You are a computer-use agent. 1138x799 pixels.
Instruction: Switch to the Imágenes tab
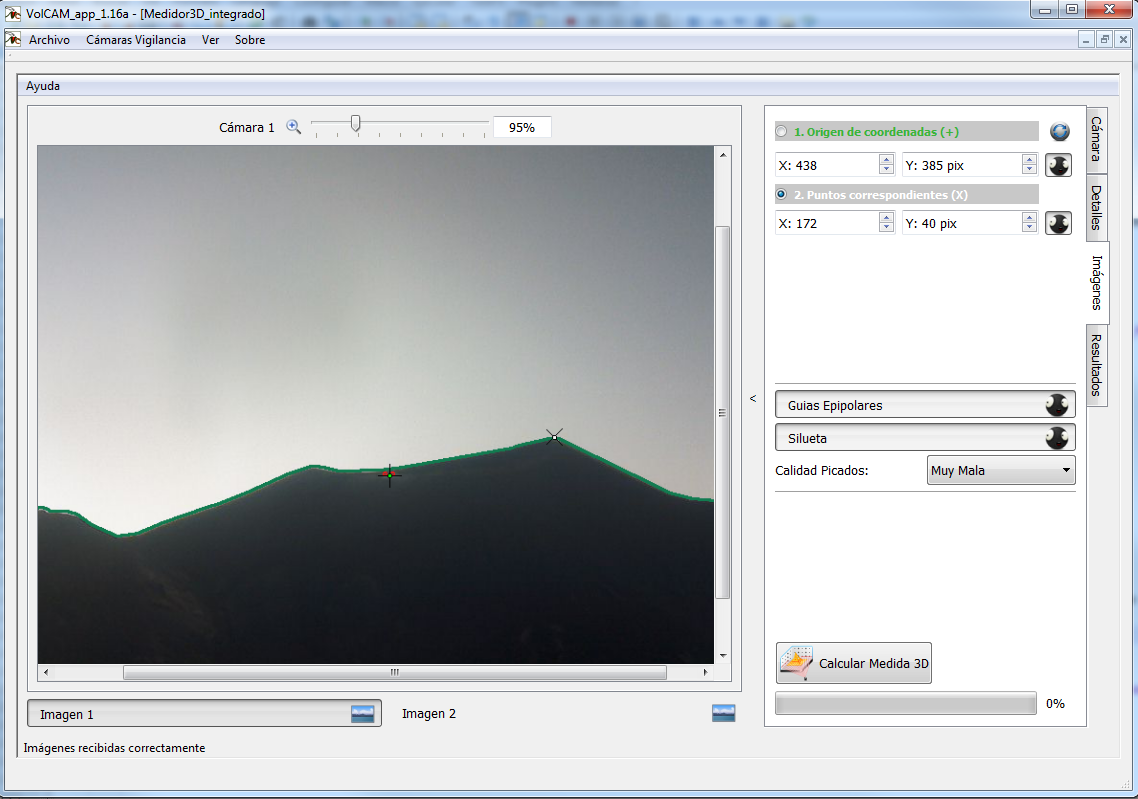pyautogui.click(x=1097, y=282)
